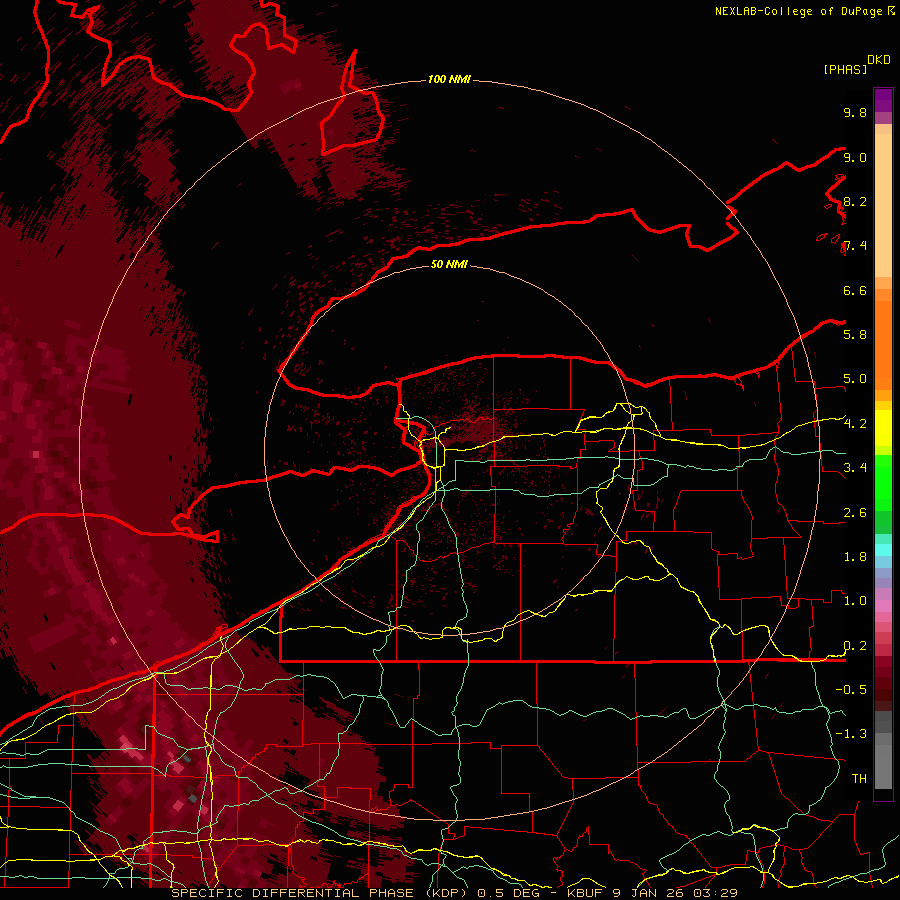
Task: Click the cyan segment of the color bar
Action: [x=883, y=549]
